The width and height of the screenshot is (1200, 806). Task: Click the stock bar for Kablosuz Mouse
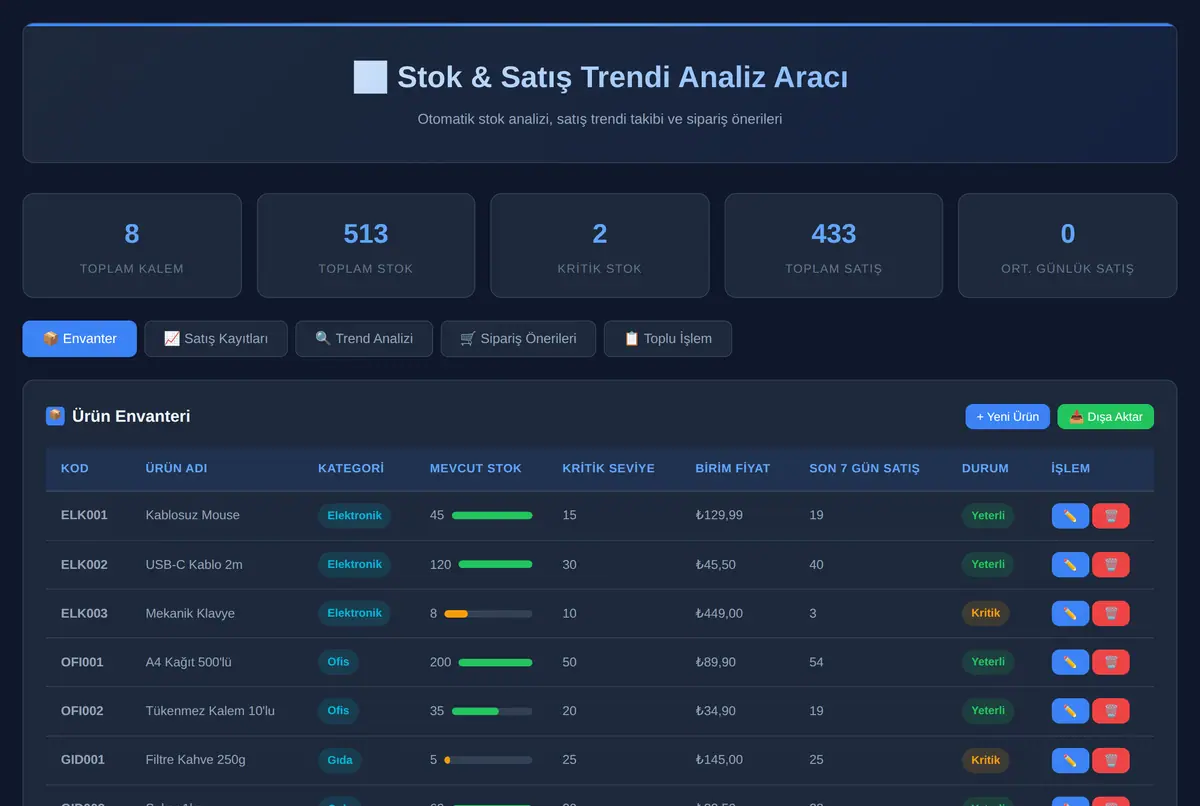(492, 516)
